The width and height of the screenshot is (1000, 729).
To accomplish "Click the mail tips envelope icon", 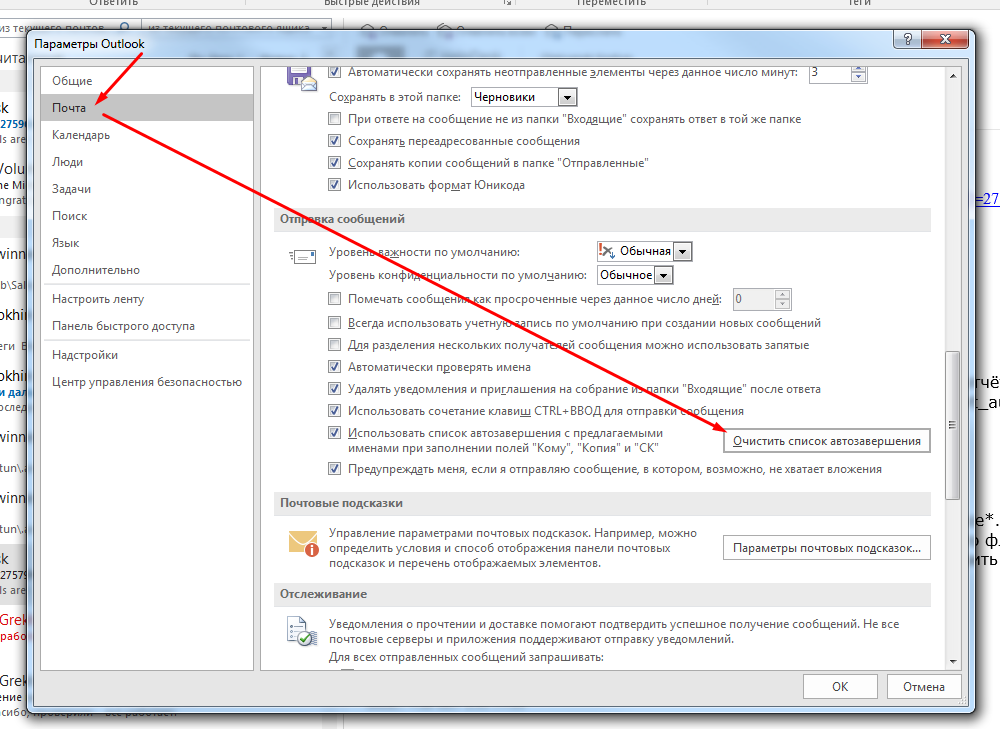I will point(304,543).
